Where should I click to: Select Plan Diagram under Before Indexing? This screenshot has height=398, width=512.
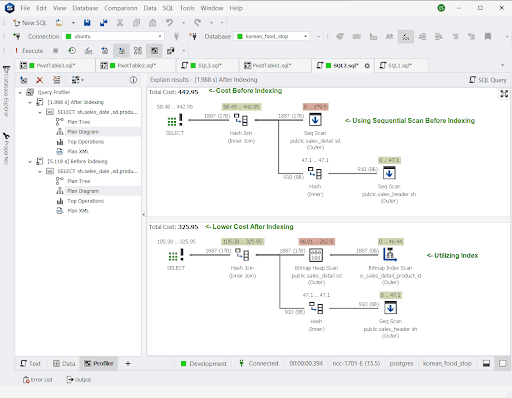(x=83, y=191)
